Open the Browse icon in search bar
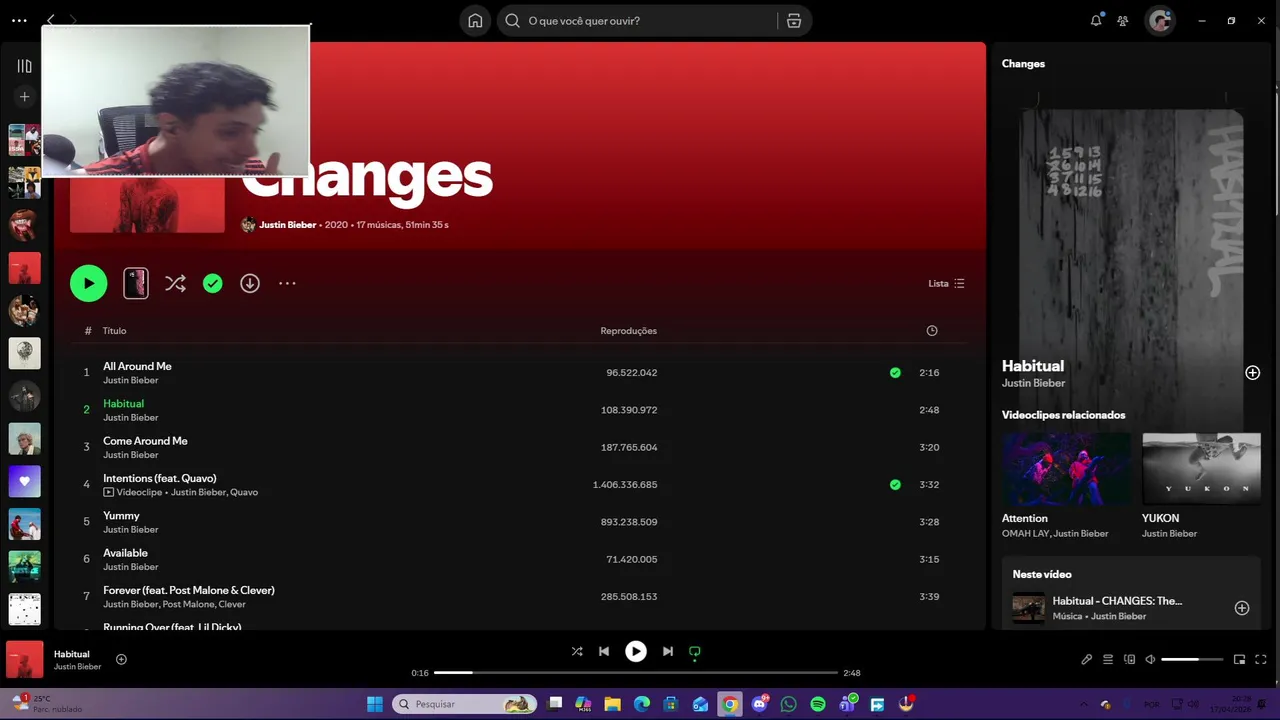Screen dimensions: 1280x720 pos(794,21)
